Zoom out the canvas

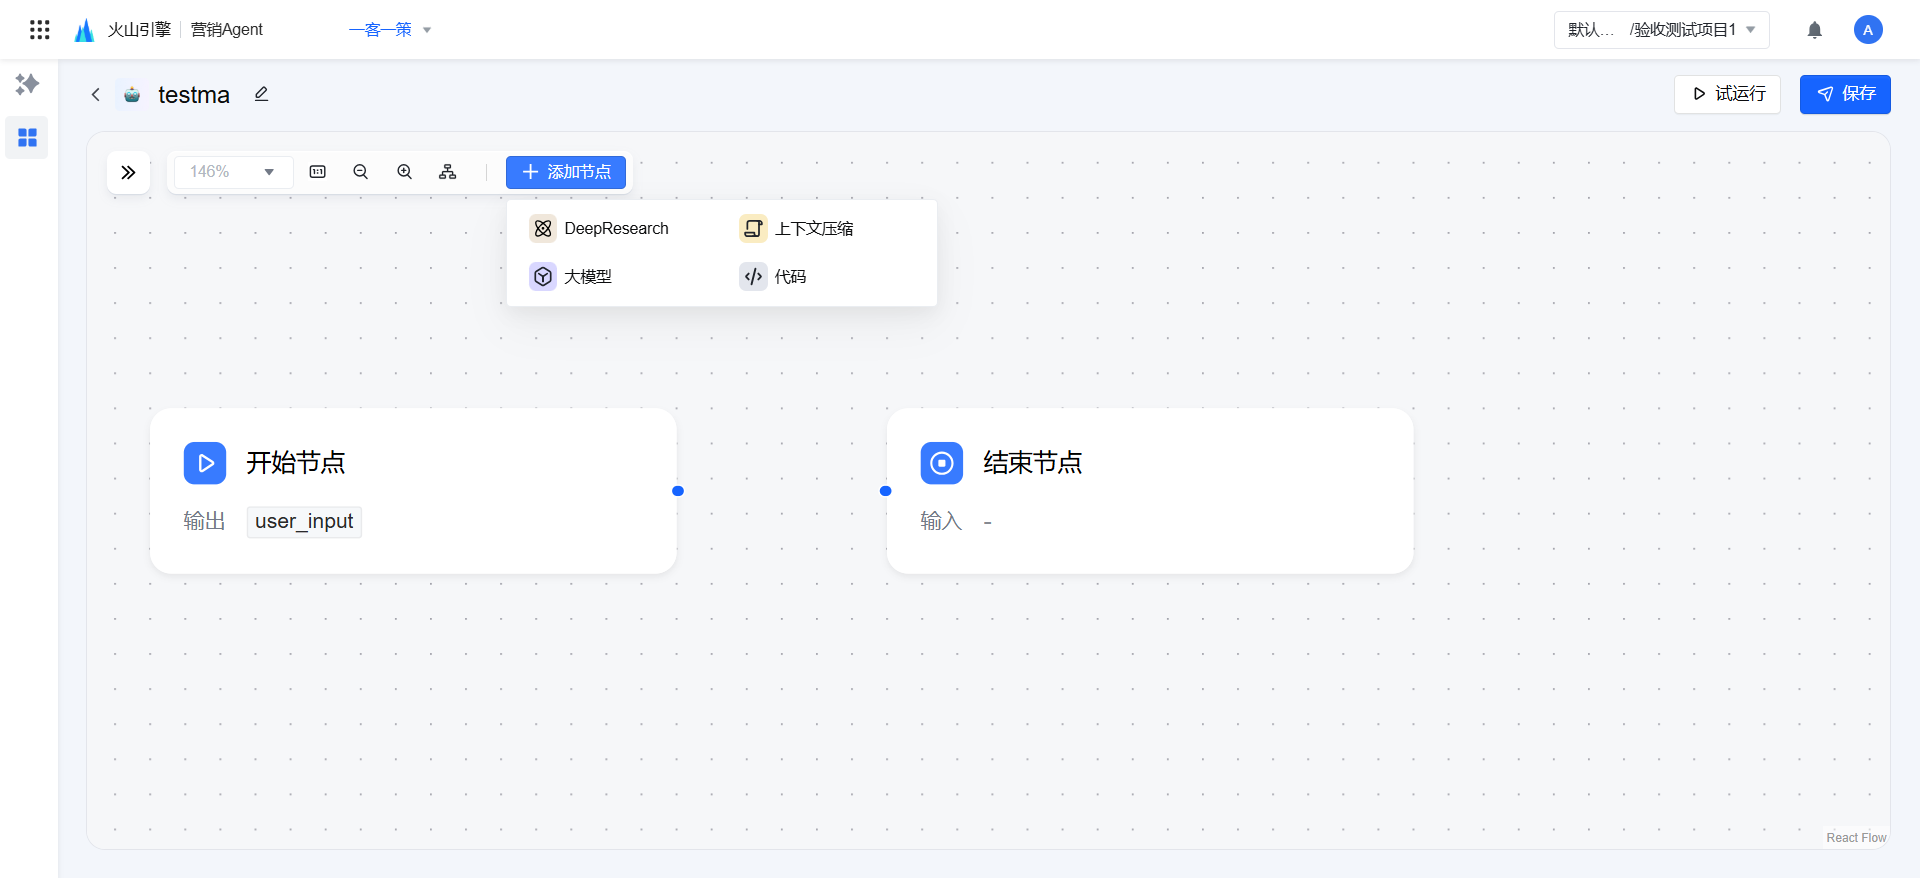pyautogui.click(x=361, y=172)
